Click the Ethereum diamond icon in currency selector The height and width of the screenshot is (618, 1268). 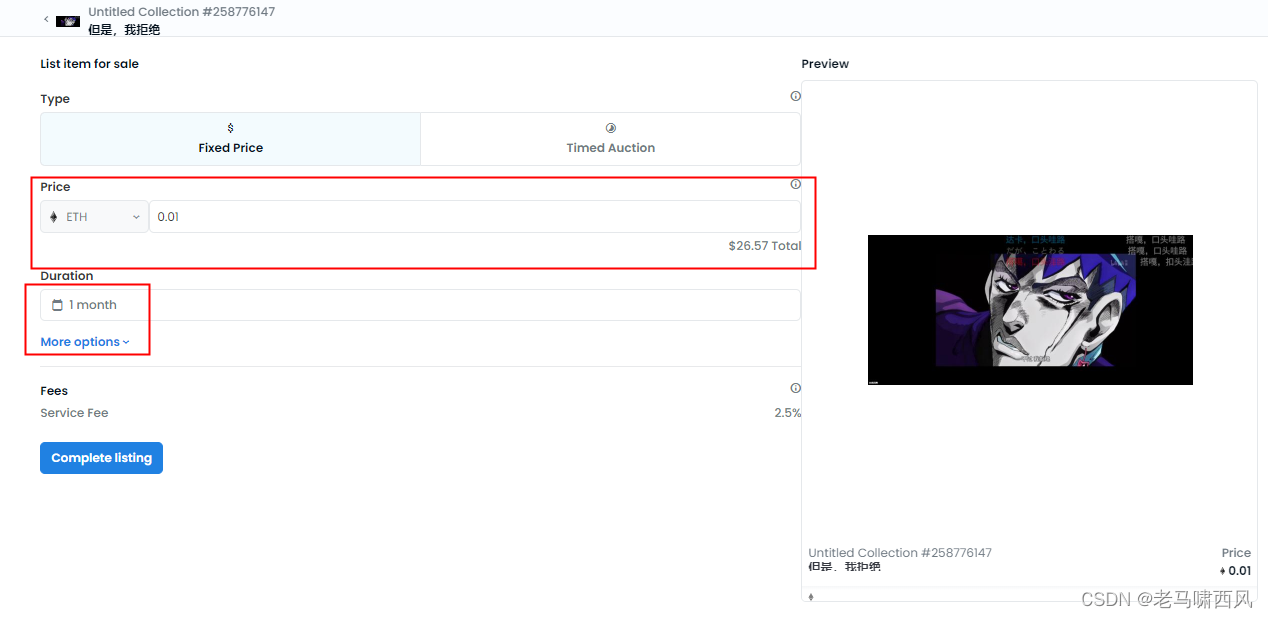point(54,217)
